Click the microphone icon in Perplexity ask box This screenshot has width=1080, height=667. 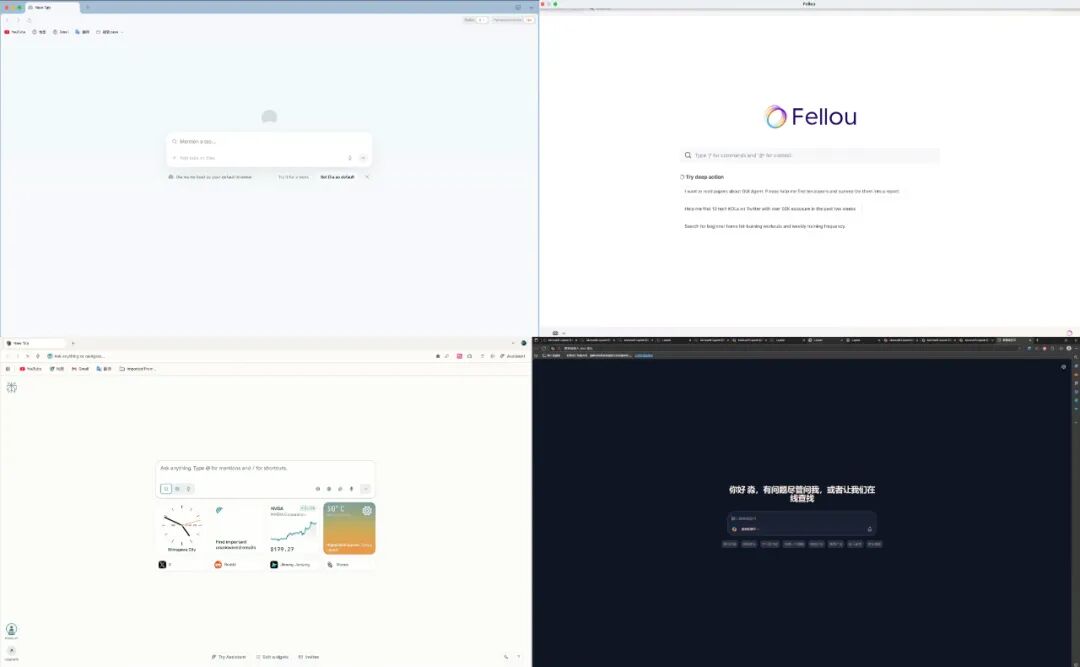click(x=351, y=489)
